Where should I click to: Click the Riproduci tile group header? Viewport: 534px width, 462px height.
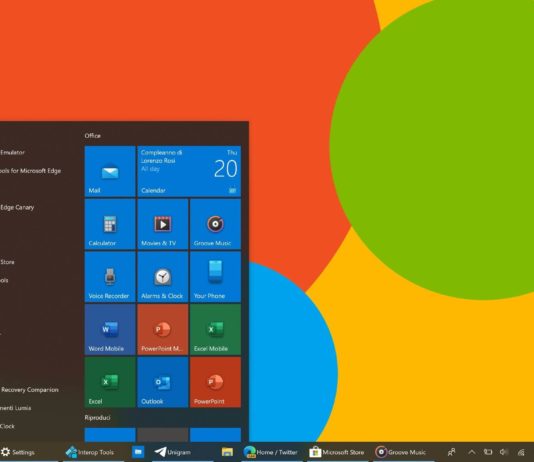(97, 417)
